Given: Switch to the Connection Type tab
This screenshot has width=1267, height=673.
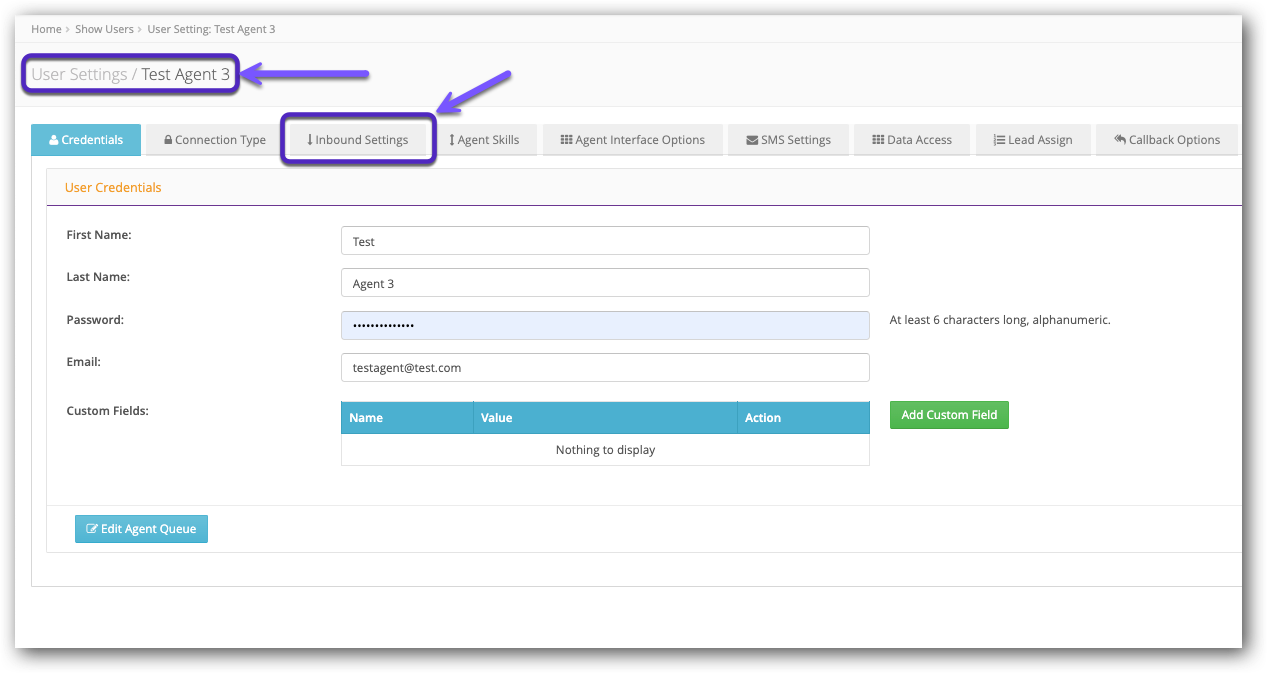Looking at the screenshot, I should (214, 140).
